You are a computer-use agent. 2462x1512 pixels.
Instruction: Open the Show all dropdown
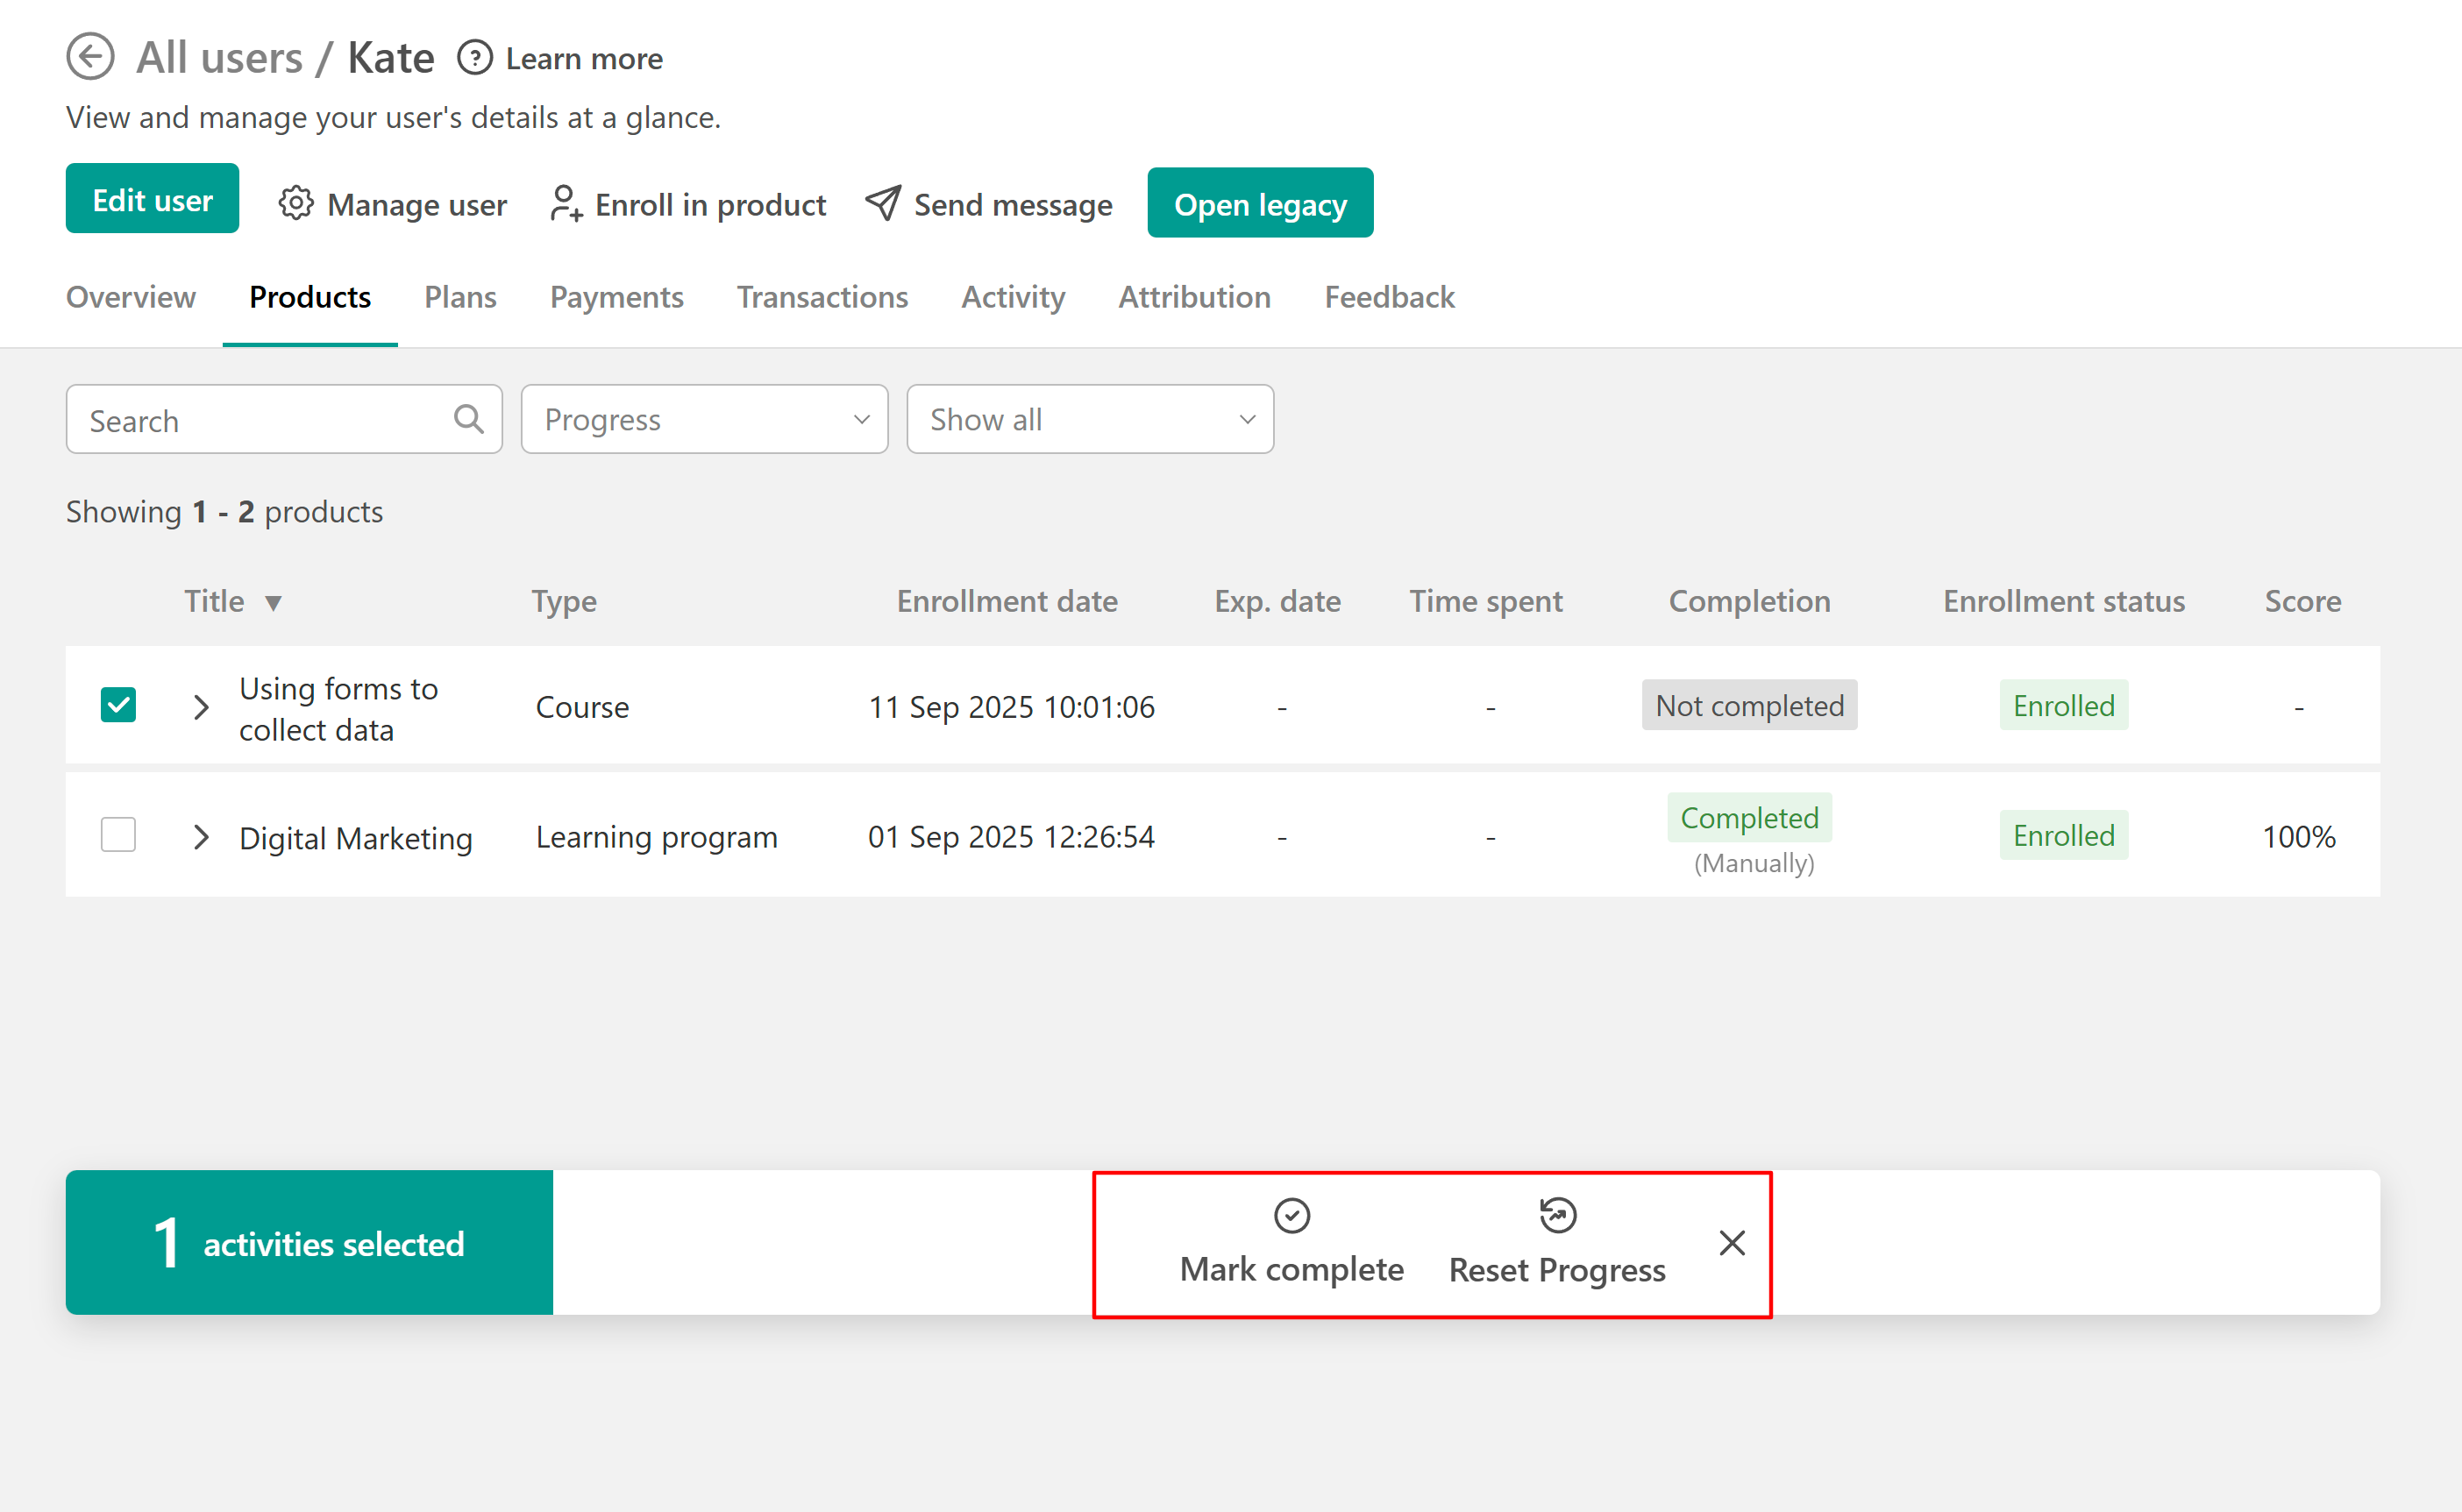(1089, 419)
